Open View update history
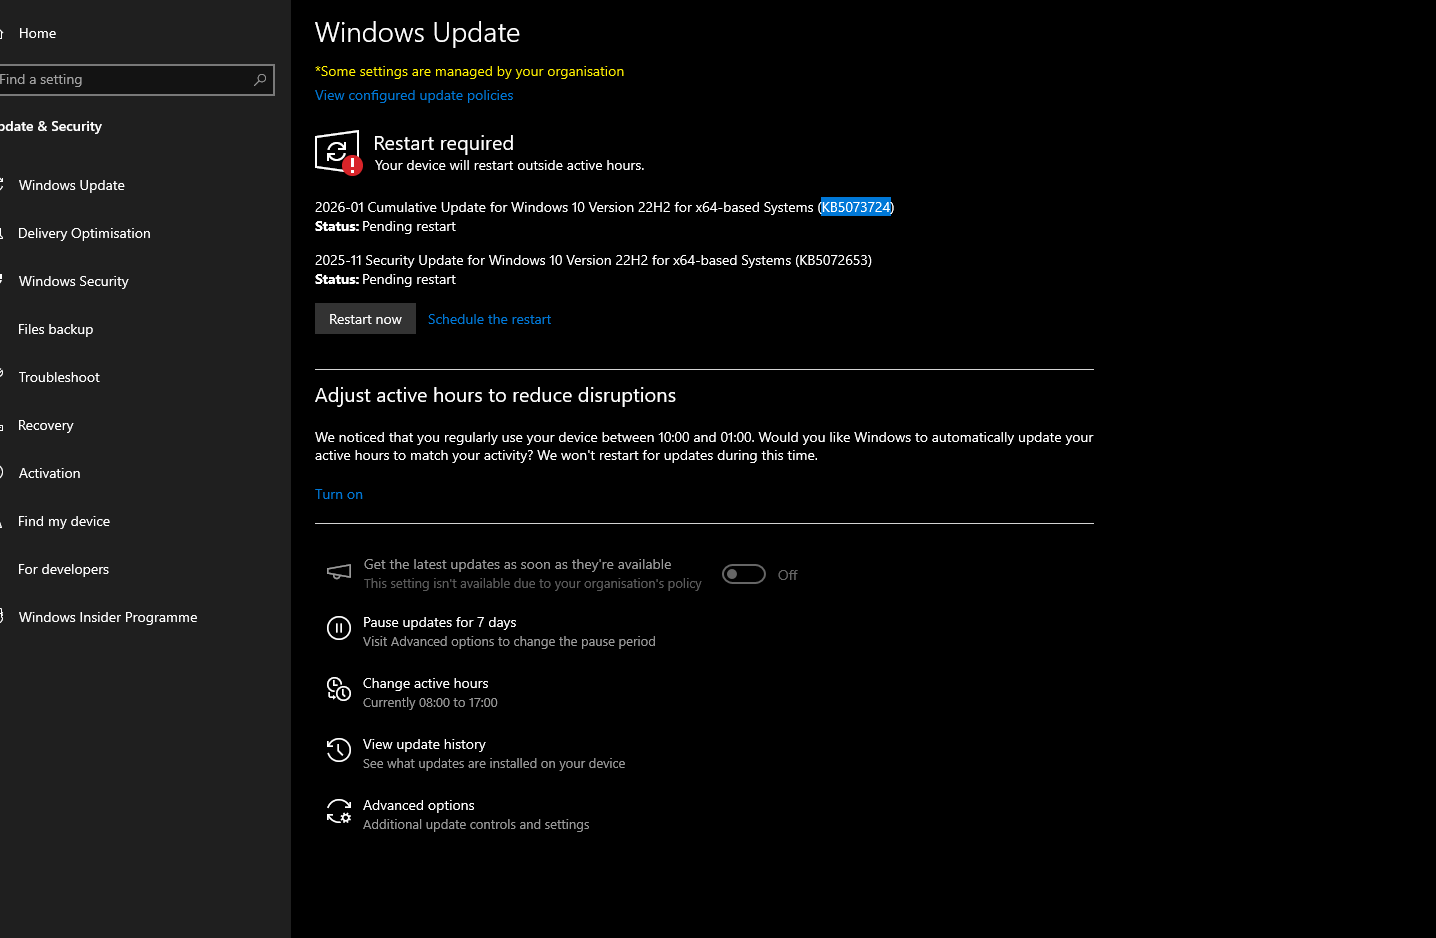Image resolution: width=1436 pixels, height=938 pixels. coord(424,744)
